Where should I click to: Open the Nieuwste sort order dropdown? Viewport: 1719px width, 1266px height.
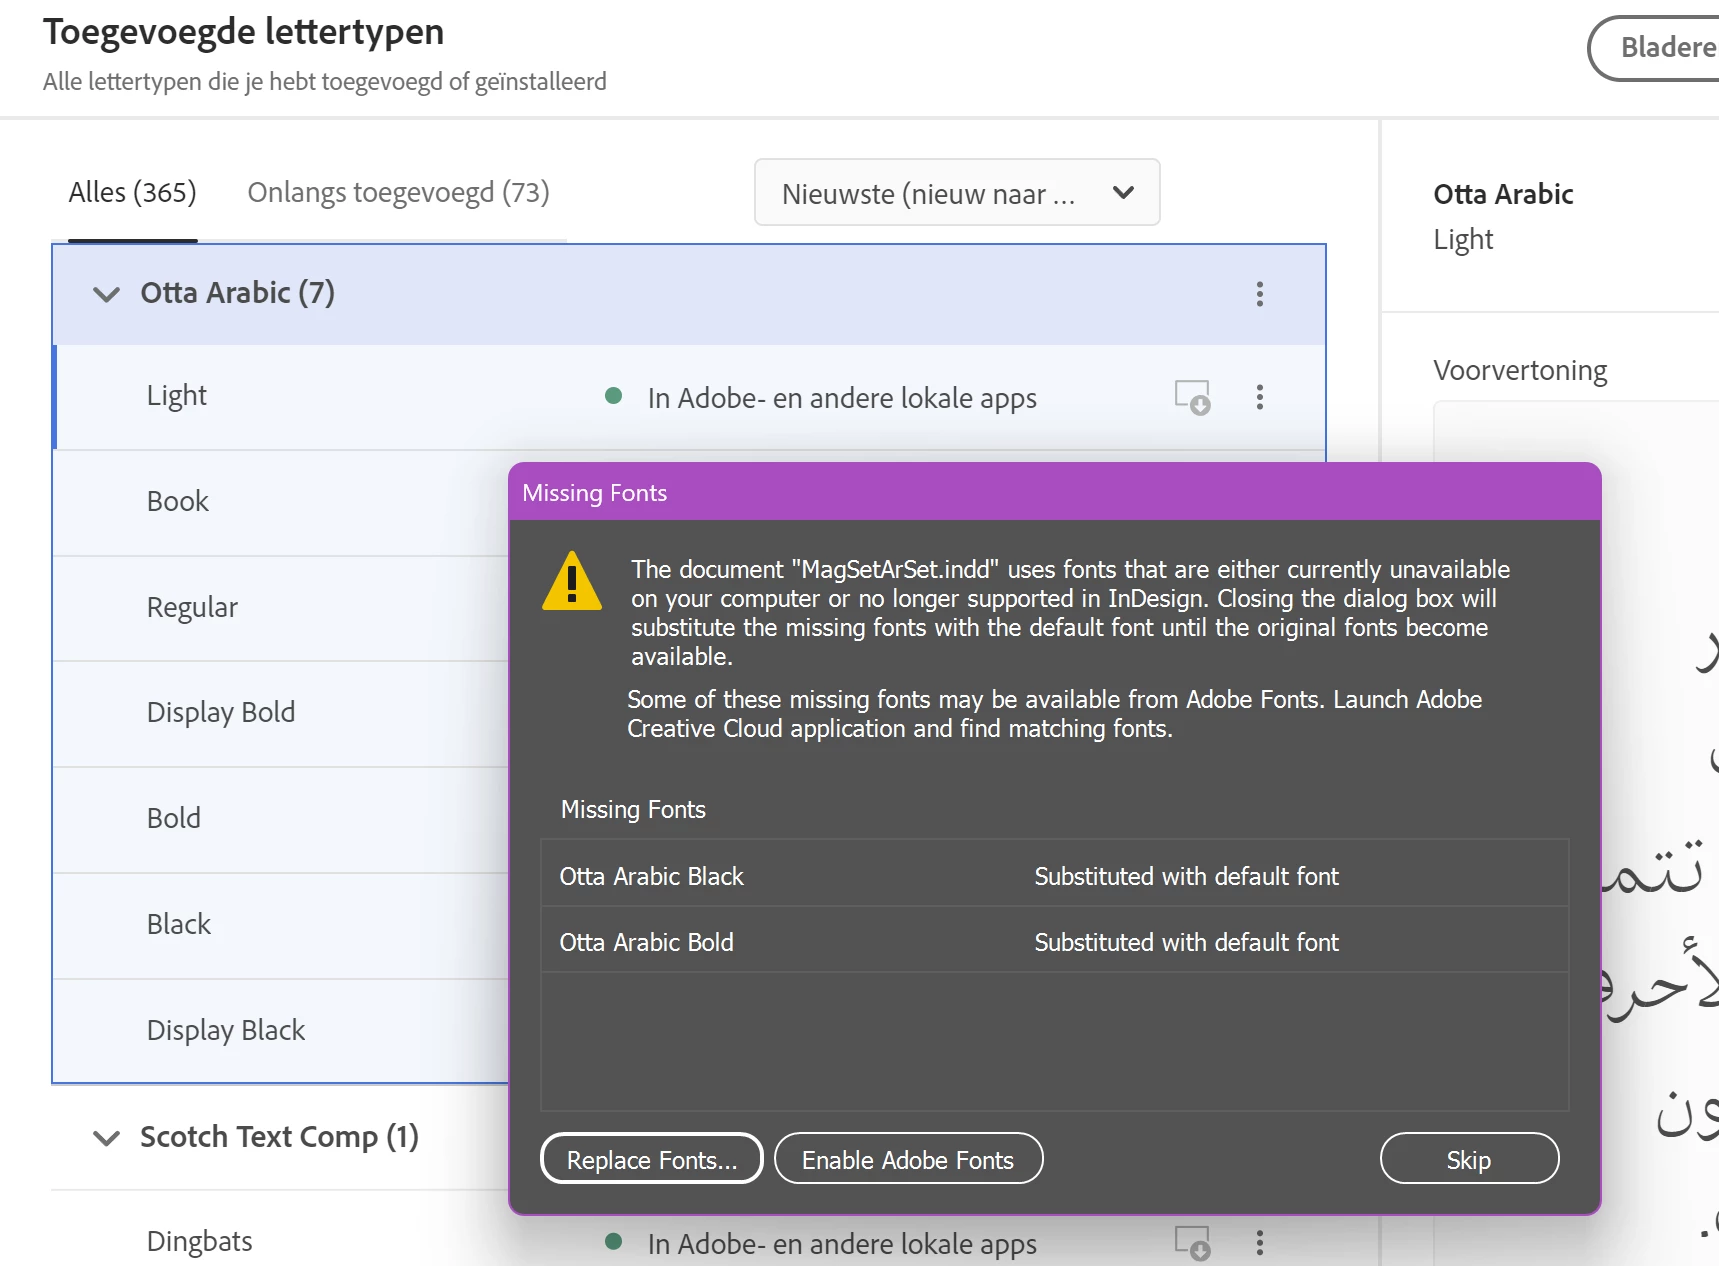coord(957,192)
